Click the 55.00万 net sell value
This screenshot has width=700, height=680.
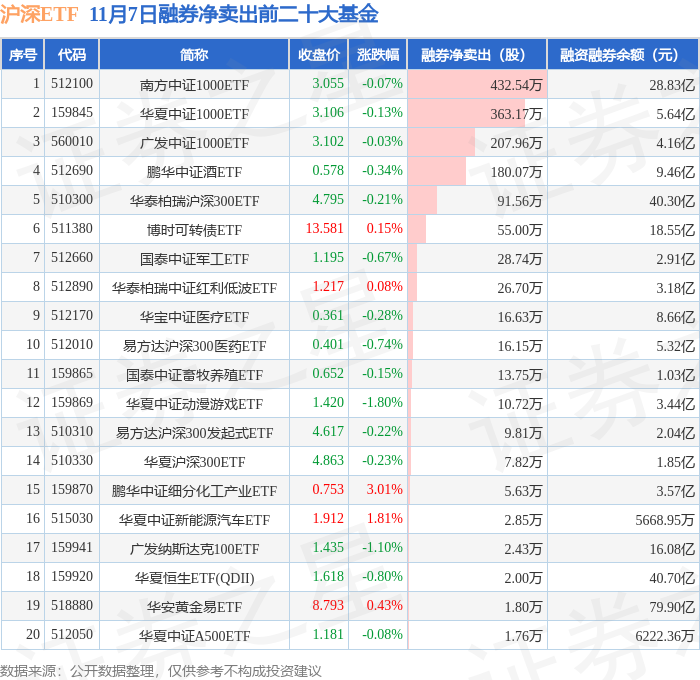pos(520,230)
